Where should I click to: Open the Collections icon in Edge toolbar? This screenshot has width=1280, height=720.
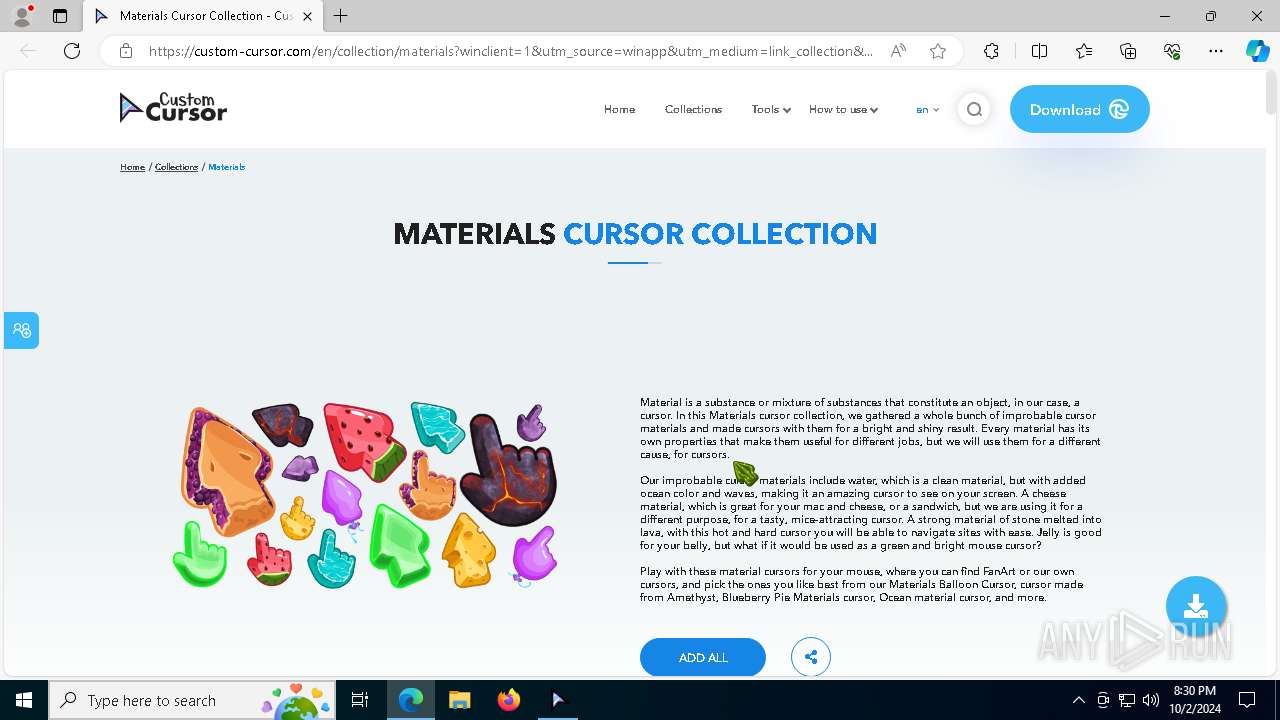1128,51
